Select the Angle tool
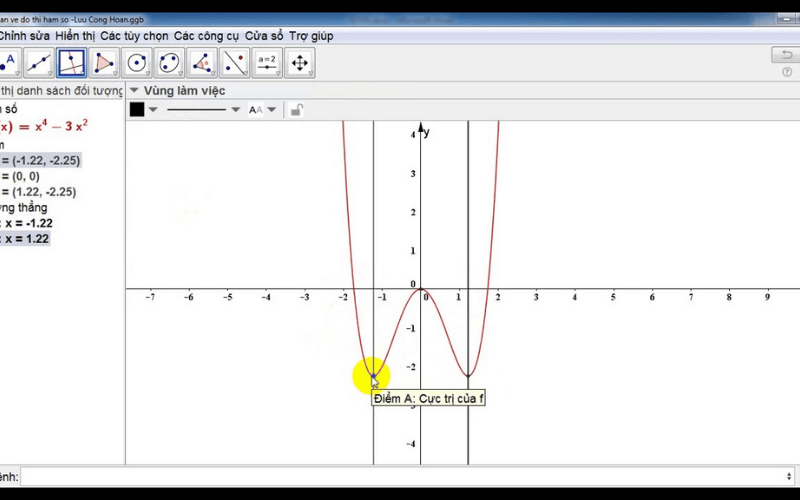Screen dimensions: 800x500 click(202, 64)
